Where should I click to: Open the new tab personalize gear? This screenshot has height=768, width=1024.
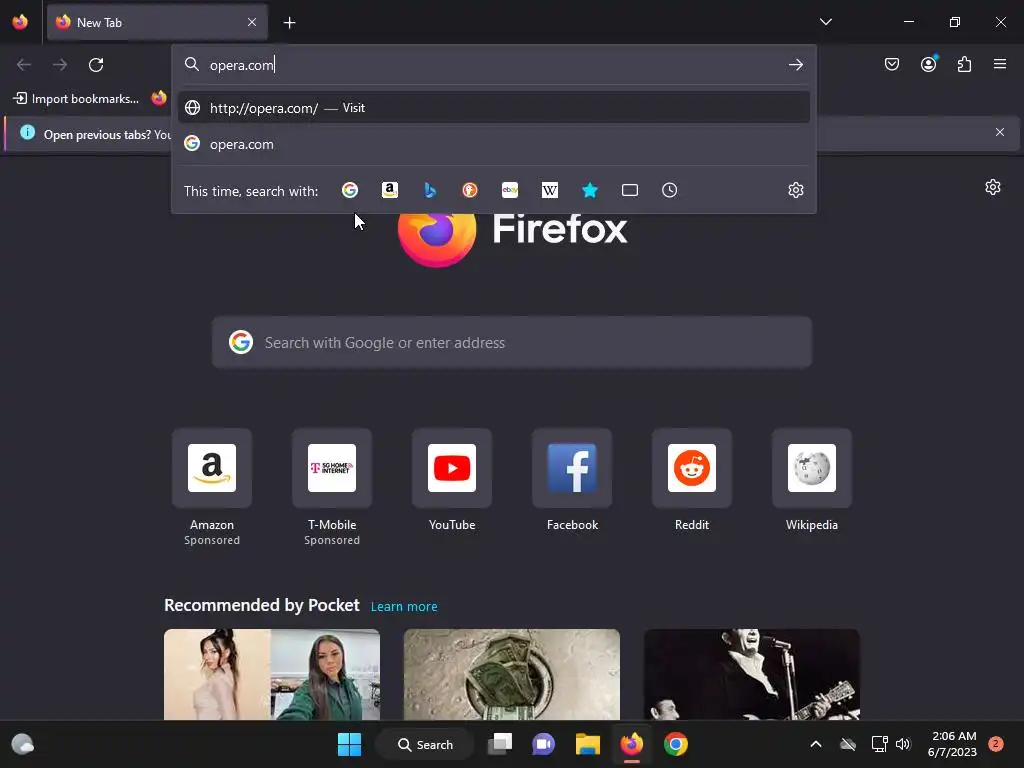click(993, 187)
